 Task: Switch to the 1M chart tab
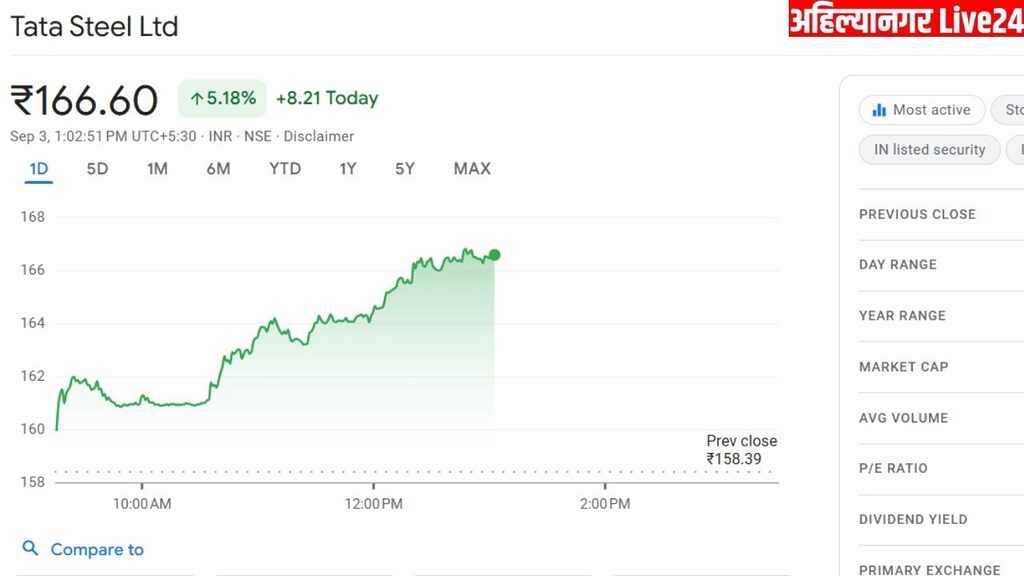tap(157, 169)
